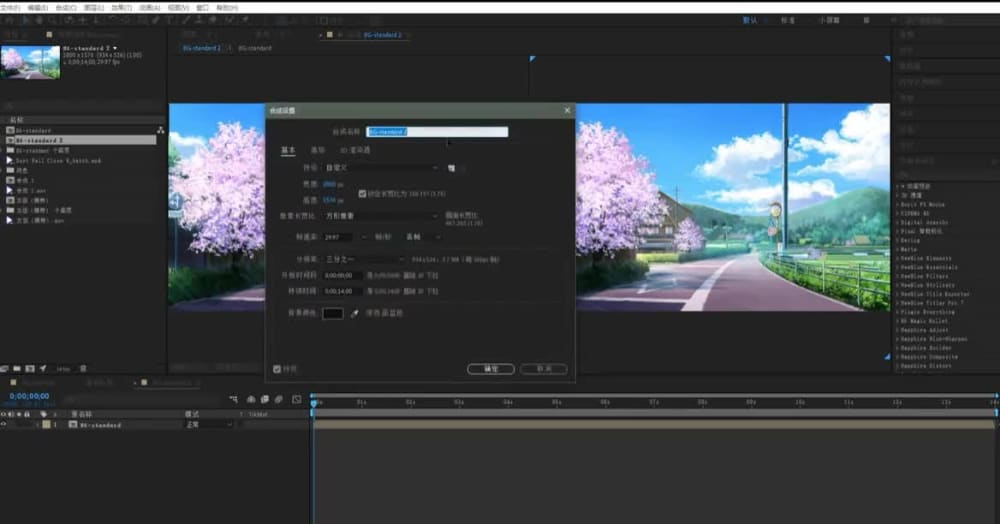The width and height of the screenshot is (1000, 524).
Task: Click the start timecode field in dialog
Action: [x=342, y=275]
